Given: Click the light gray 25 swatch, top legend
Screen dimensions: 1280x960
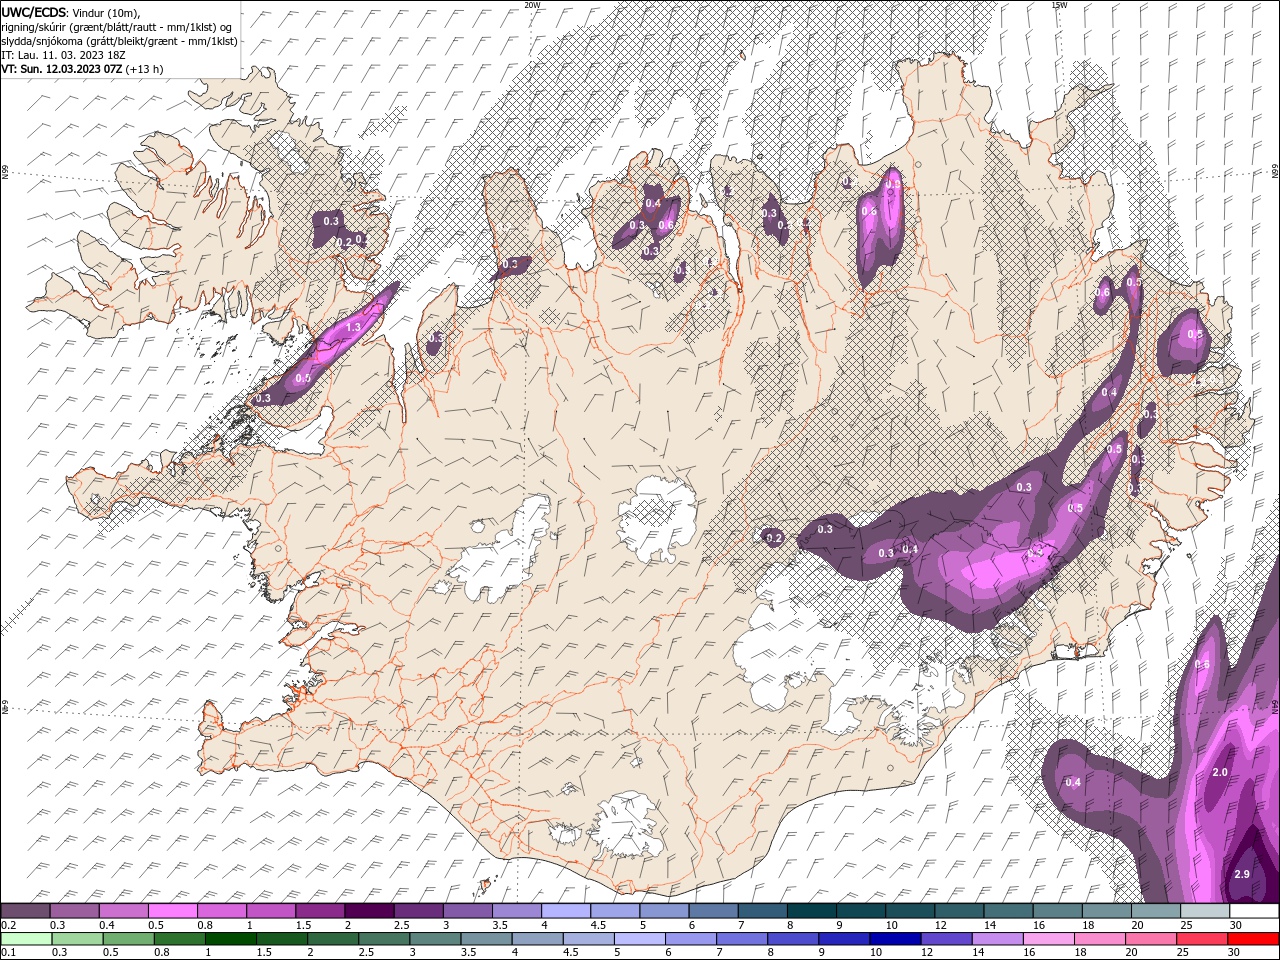Looking at the screenshot, I should (1205, 911).
